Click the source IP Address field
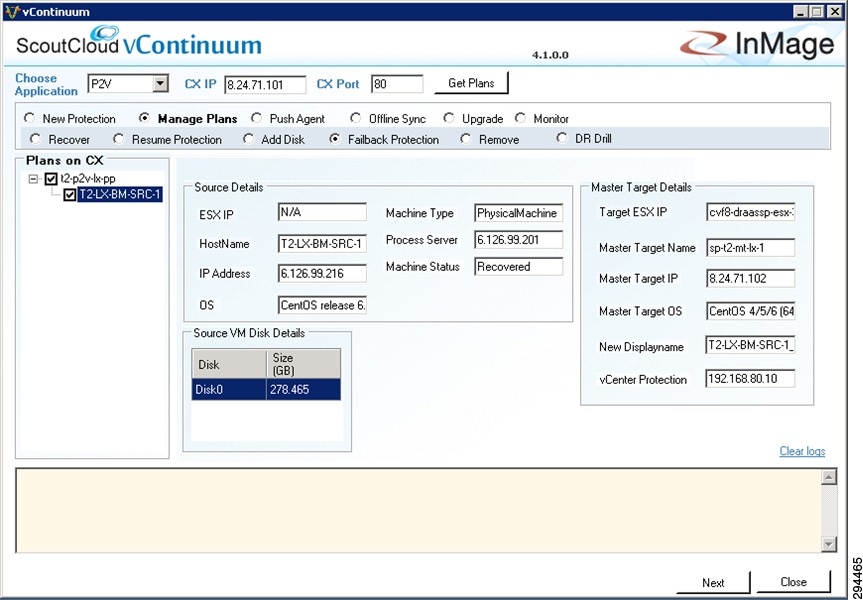863x600 pixels. pyautogui.click(x=322, y=274)
